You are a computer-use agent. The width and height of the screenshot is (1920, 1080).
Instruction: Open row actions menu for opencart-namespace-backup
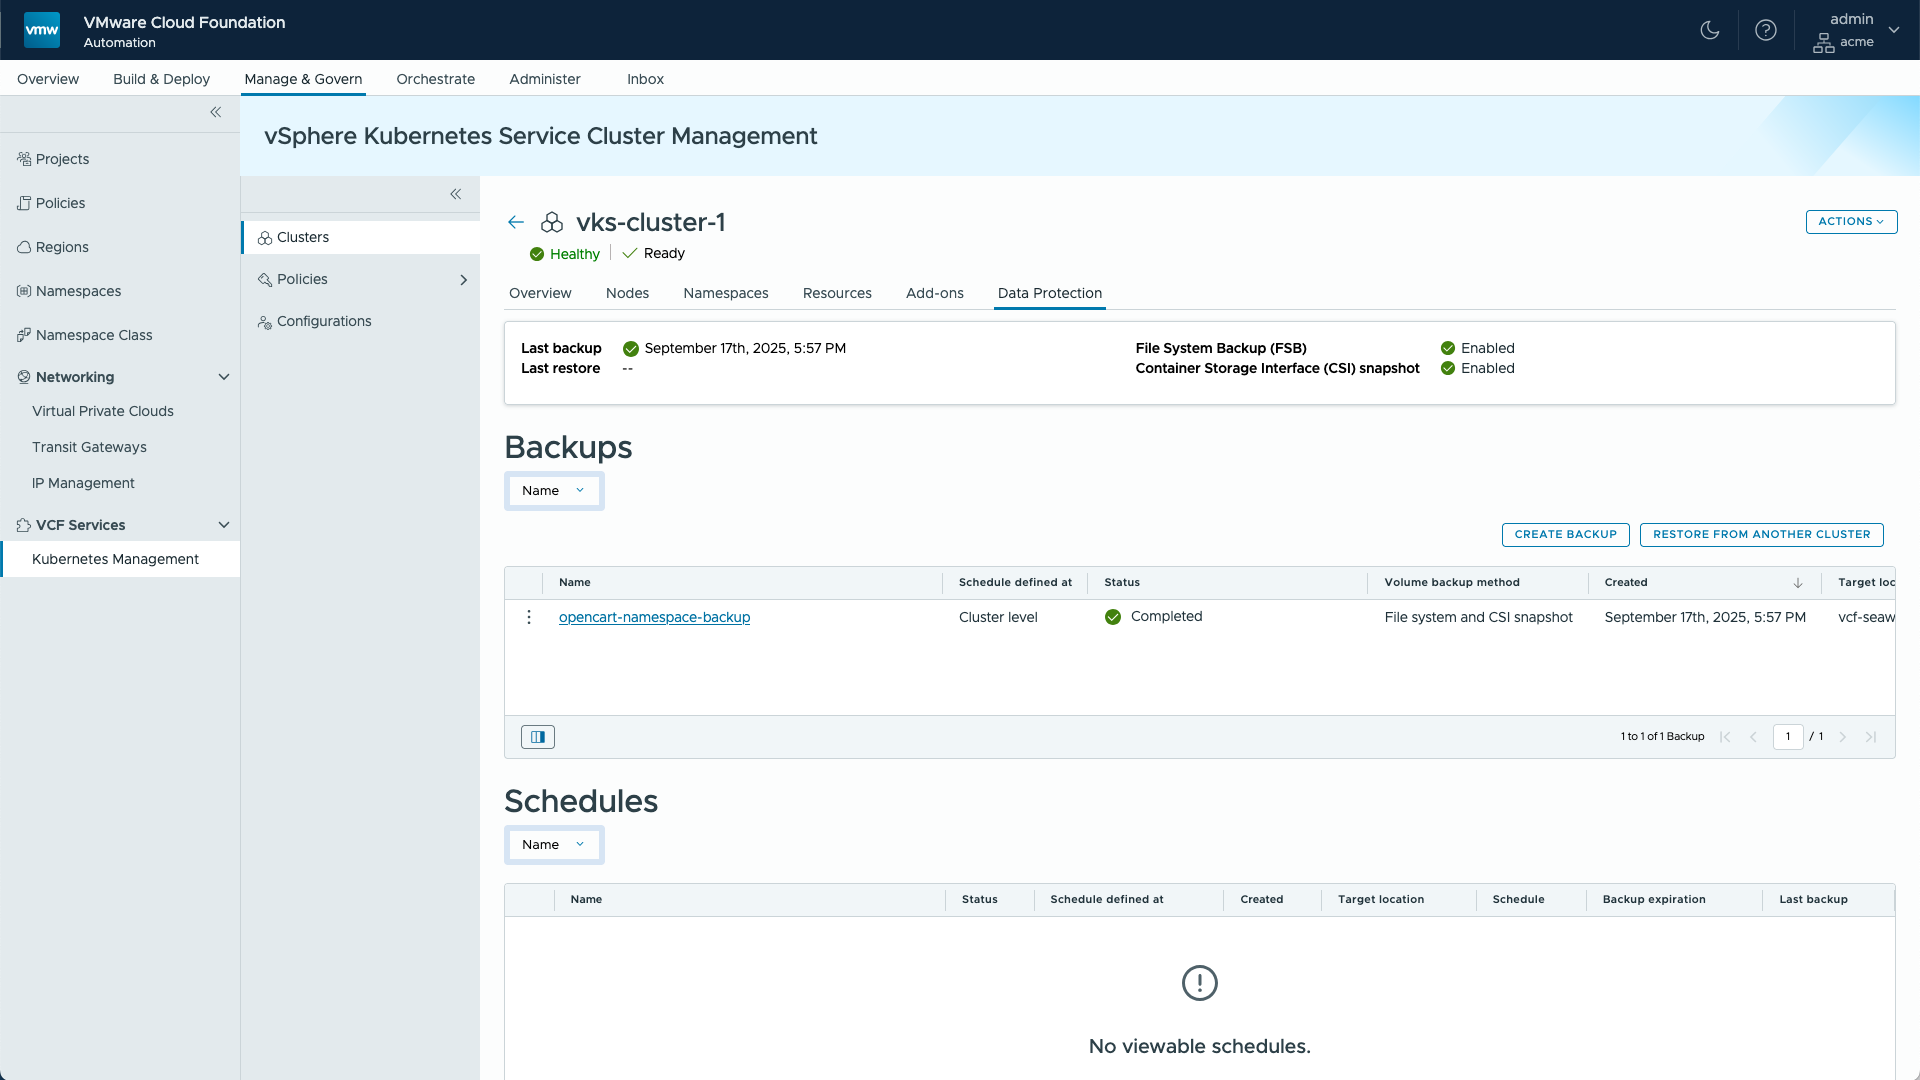click(529, 617)
